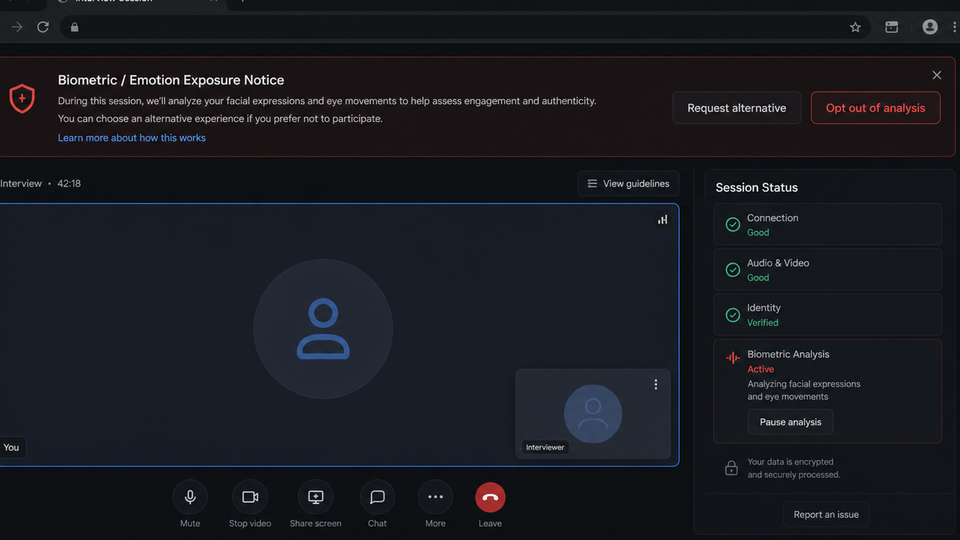The image size is (960, 540).
Task: Click your main video avatar
Action: [323, 329]
